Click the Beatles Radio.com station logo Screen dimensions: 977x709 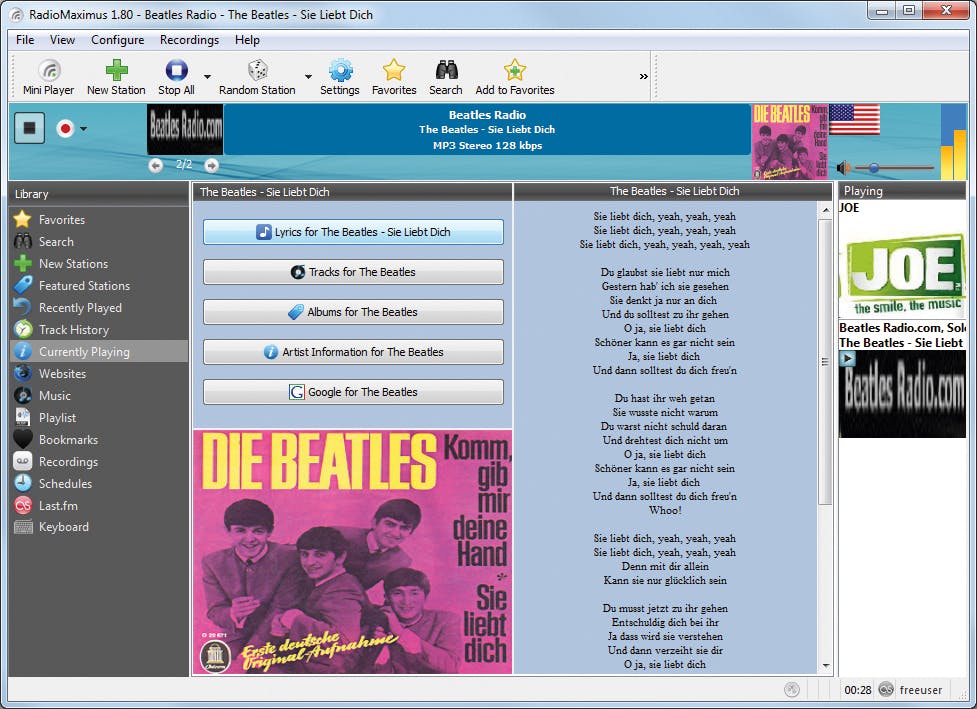[185, 129]
